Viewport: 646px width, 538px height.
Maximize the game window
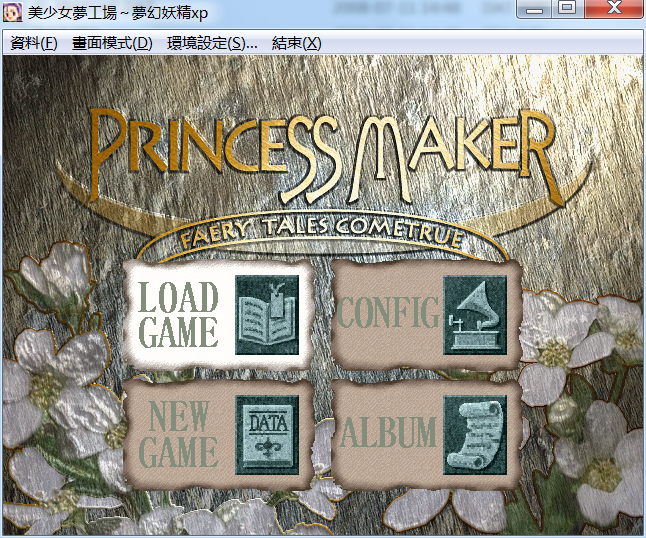click(x=566, y=9)
